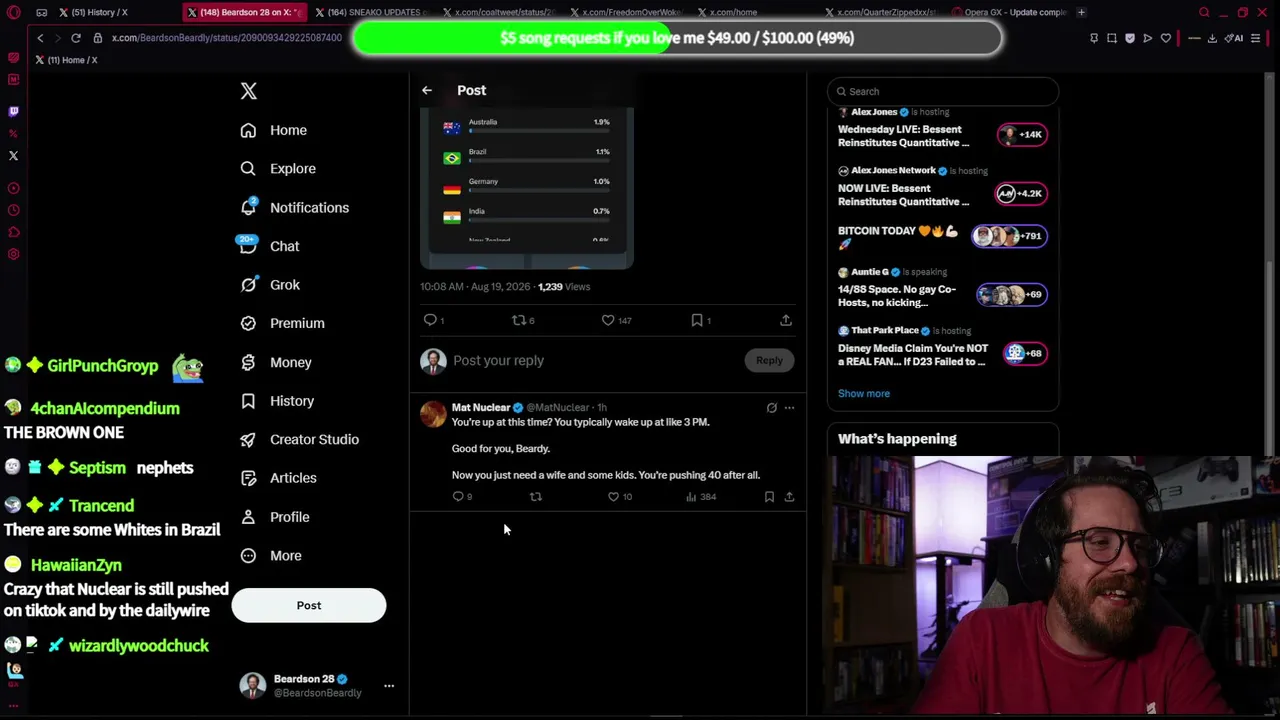
Task: Open a new browser tab
Action: pos(1081,12)
